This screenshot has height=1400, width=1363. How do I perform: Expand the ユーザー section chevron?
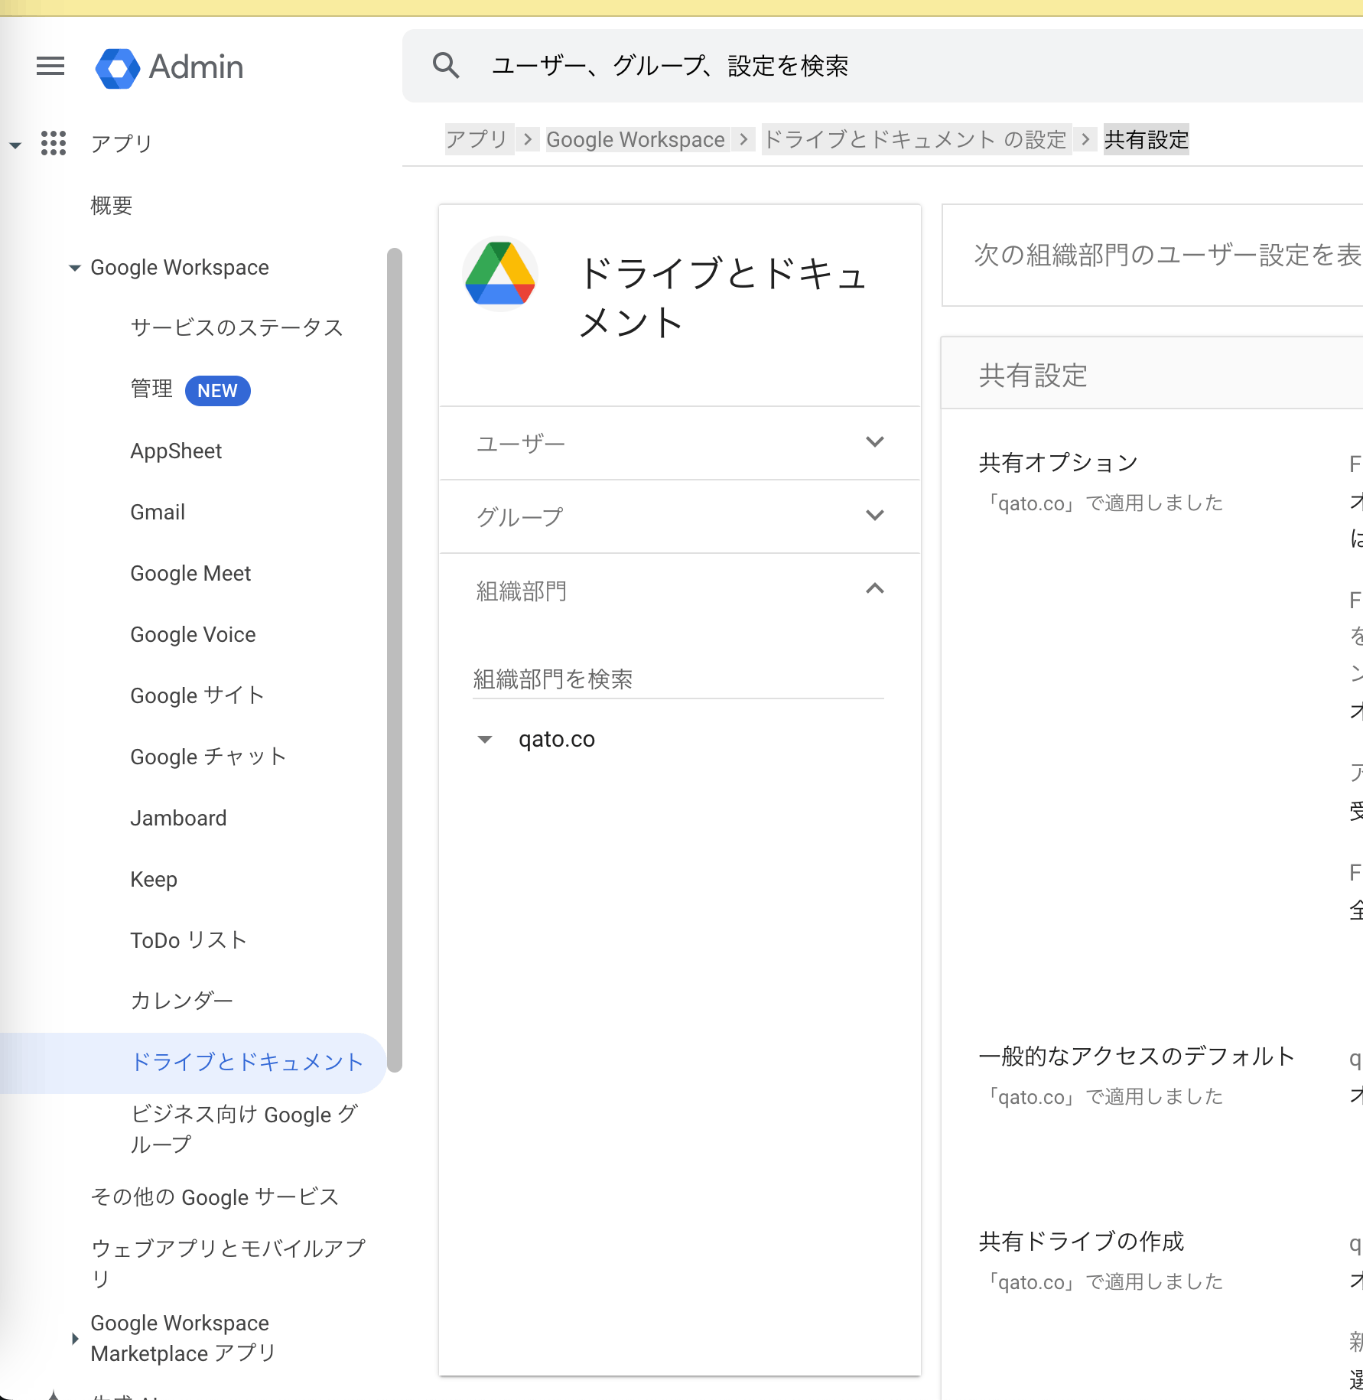click(875, 442)
